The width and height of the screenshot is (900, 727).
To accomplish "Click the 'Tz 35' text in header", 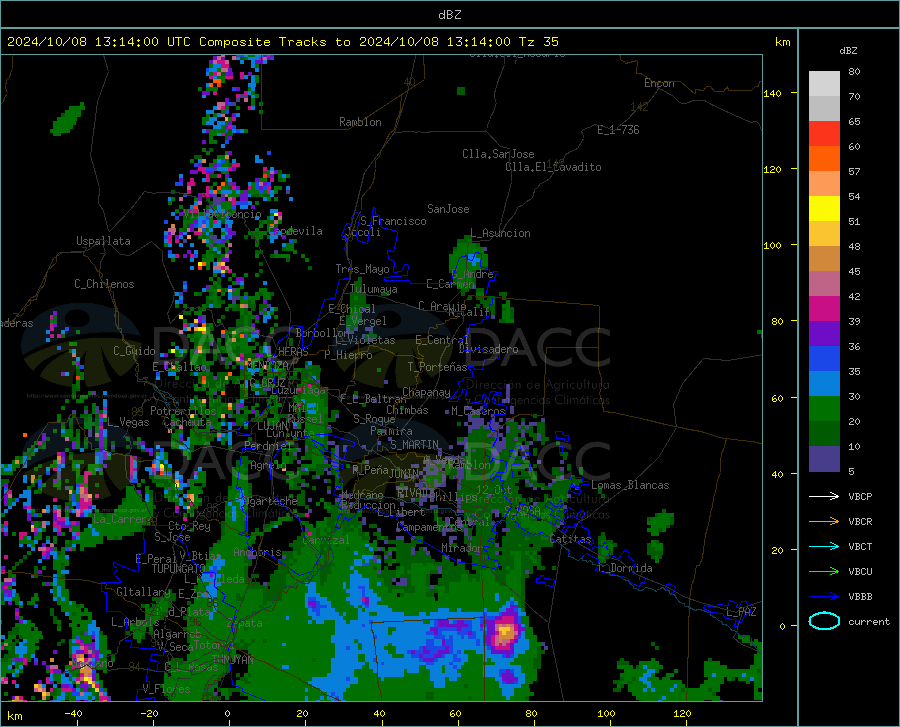I will tap(538, 42).
